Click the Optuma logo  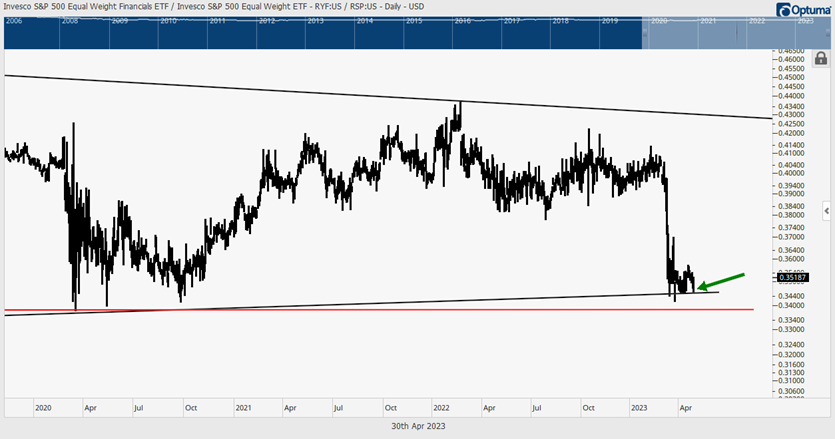click(x=803, y=9)
